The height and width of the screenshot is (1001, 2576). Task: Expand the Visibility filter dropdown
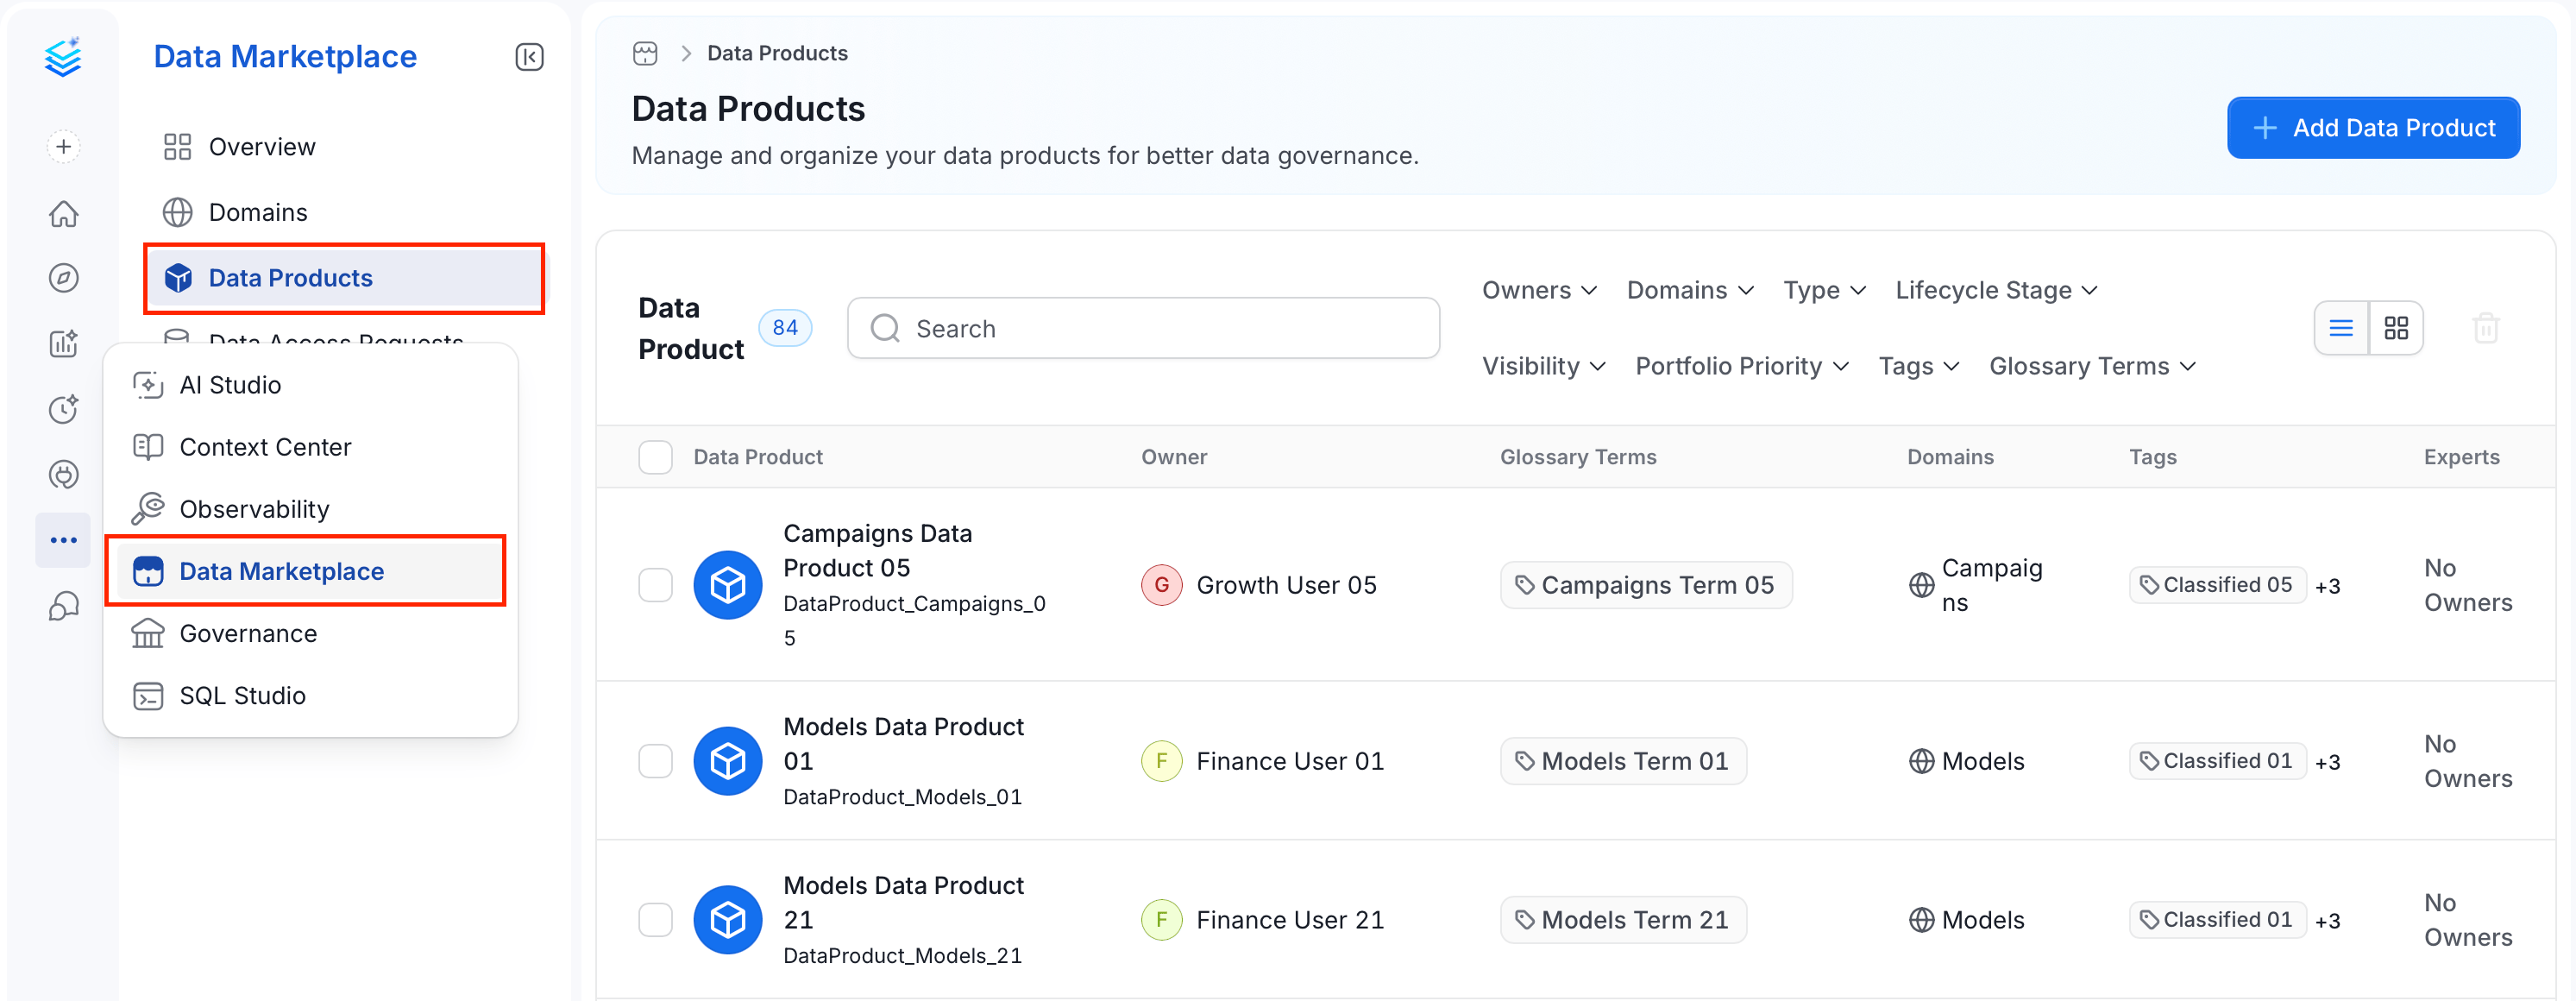1543,366
